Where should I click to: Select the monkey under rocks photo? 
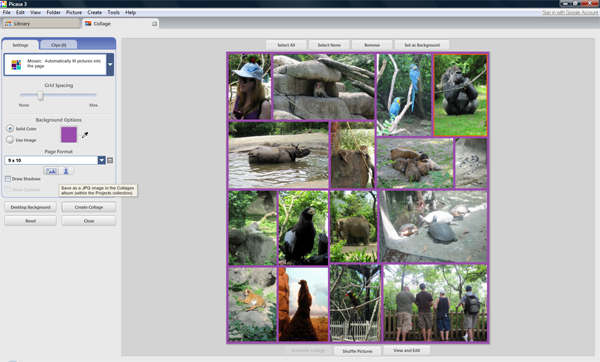click(x=324, y=87)
